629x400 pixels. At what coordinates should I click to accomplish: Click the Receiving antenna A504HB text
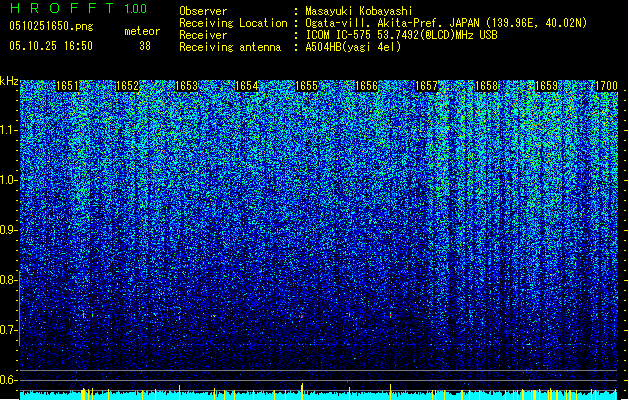click(x=353, y=47)
